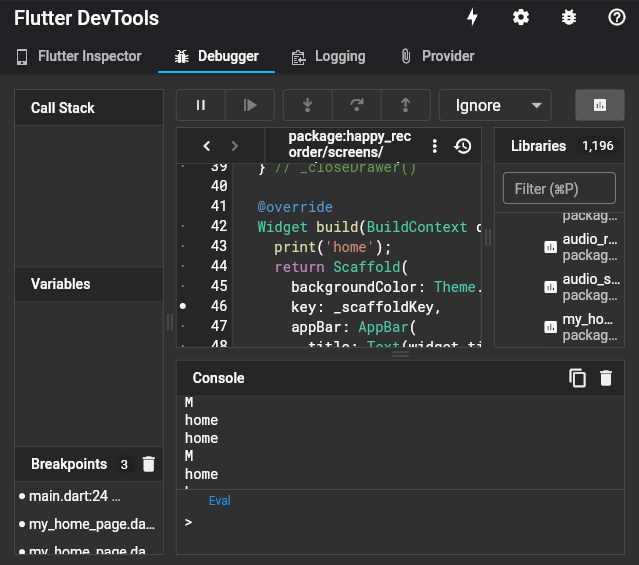Image resolution: width=639 pixels, height=565 pixels.
Task: Grab the code and console split handle
Action: (400, 354)
